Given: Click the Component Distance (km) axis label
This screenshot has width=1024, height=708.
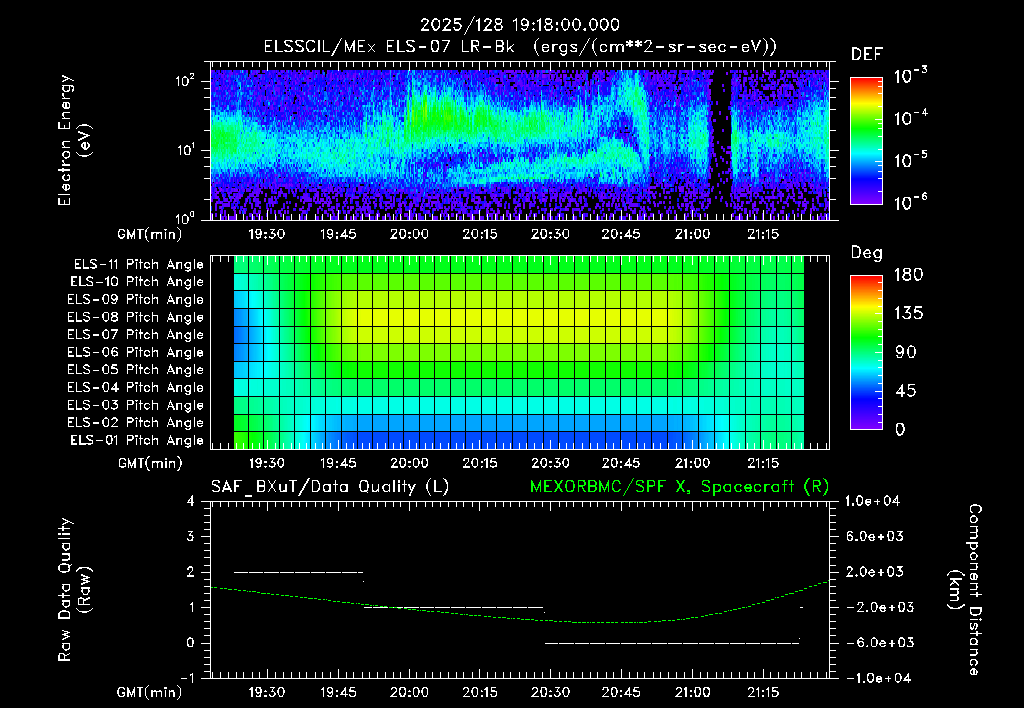Looking at the screenshot, I should pos(965,590).
